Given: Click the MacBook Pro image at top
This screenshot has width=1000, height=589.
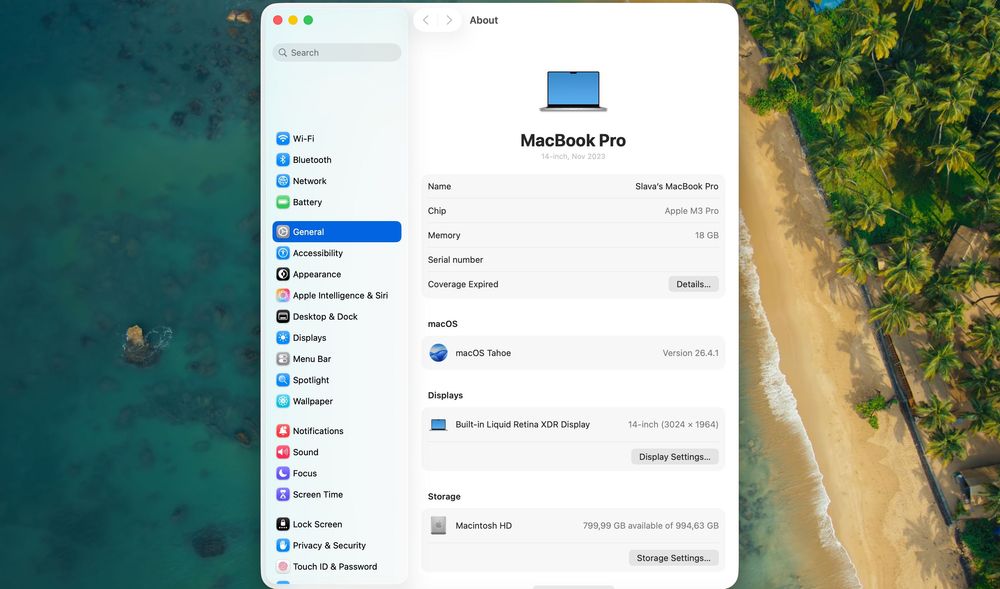Looking at the screenshot, I should (573, 91).
